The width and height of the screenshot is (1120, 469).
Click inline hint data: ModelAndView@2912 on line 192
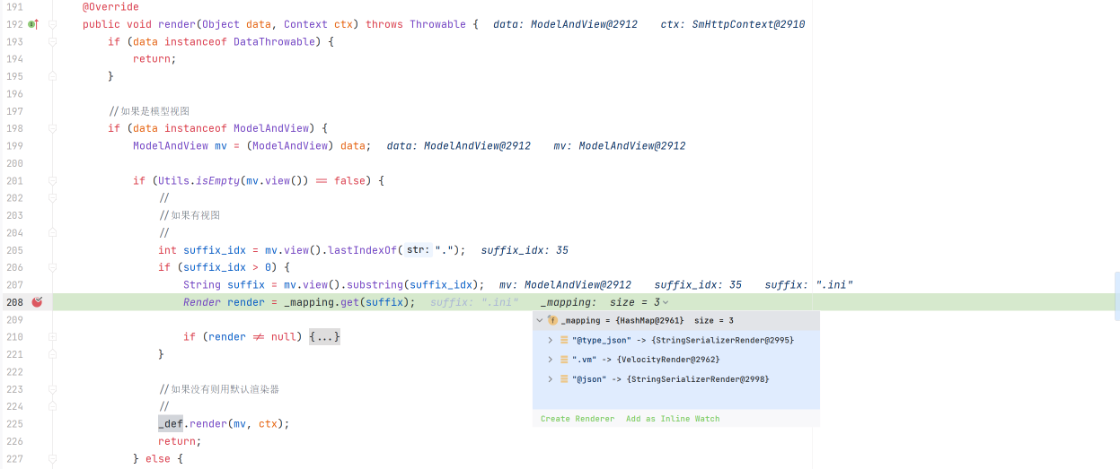565,24
